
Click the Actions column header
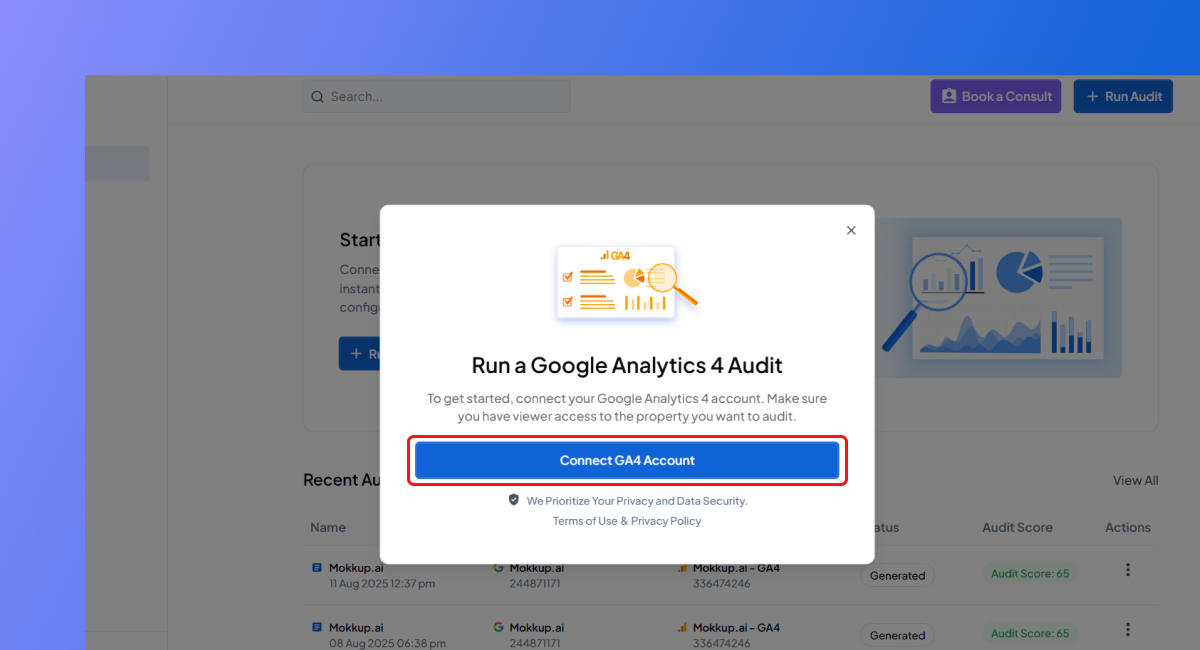click(x=1128, y=527)
